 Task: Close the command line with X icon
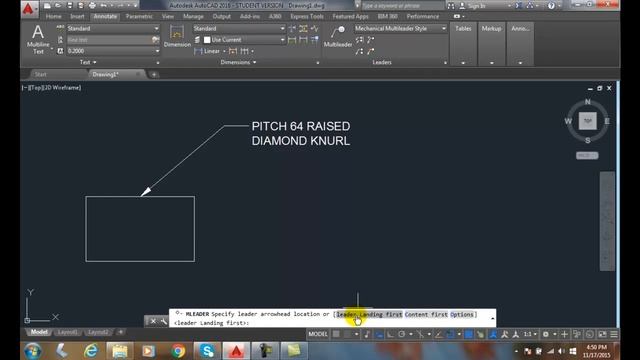pyautogui.click(x=153, y=321)
